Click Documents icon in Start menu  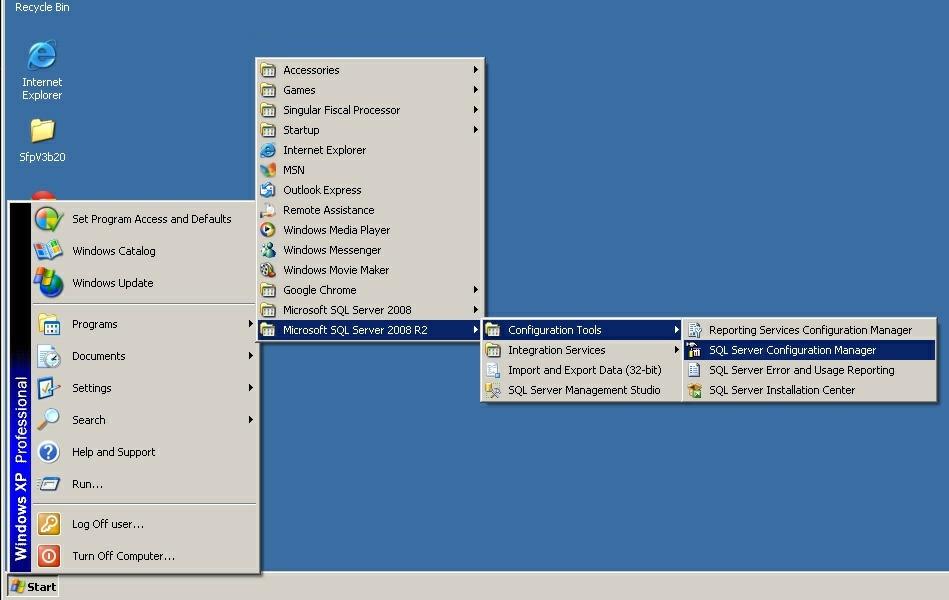tap(48, 356)
